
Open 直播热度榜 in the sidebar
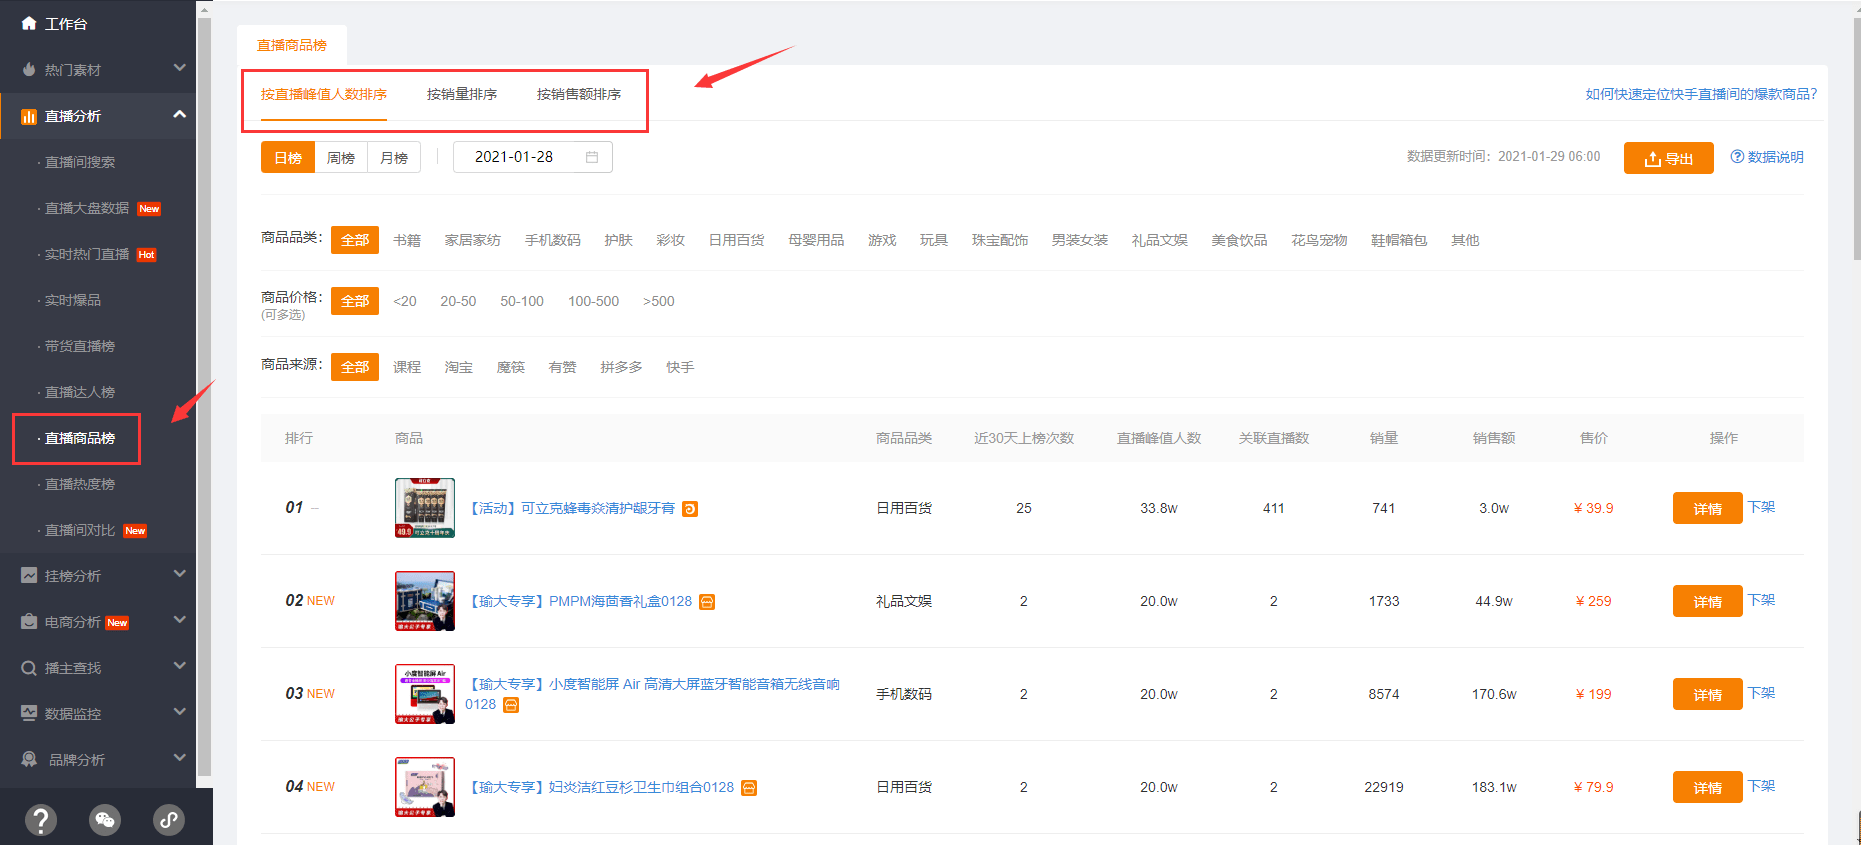[80, 484]
